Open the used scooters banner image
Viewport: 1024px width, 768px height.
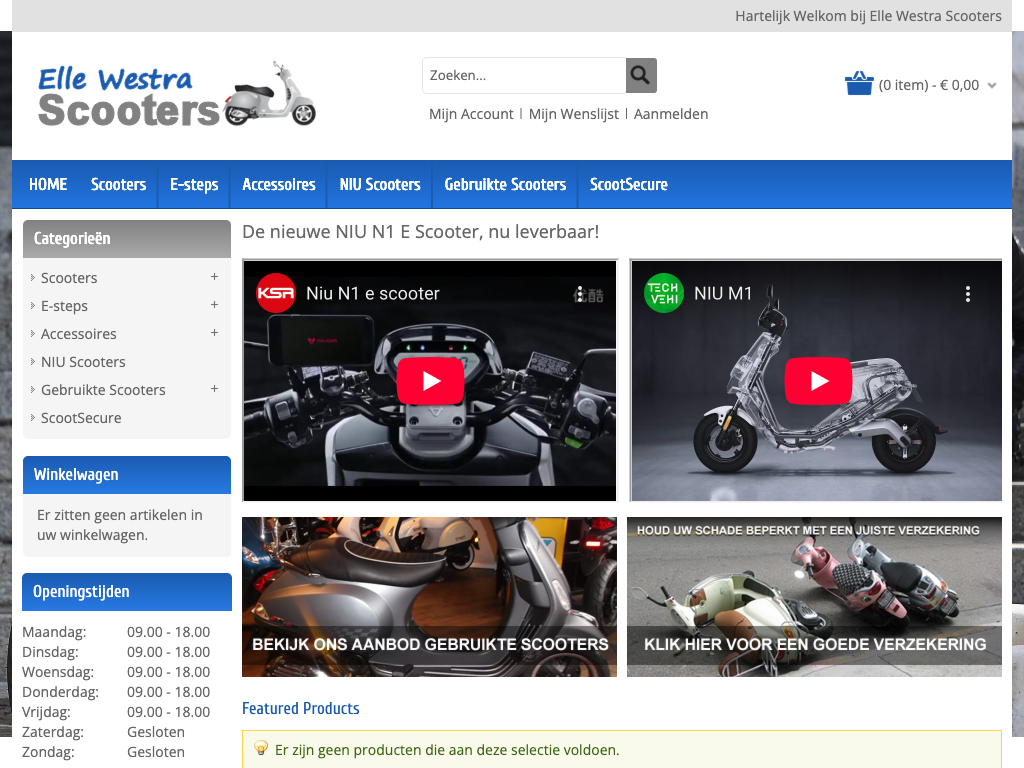point(429,596)
